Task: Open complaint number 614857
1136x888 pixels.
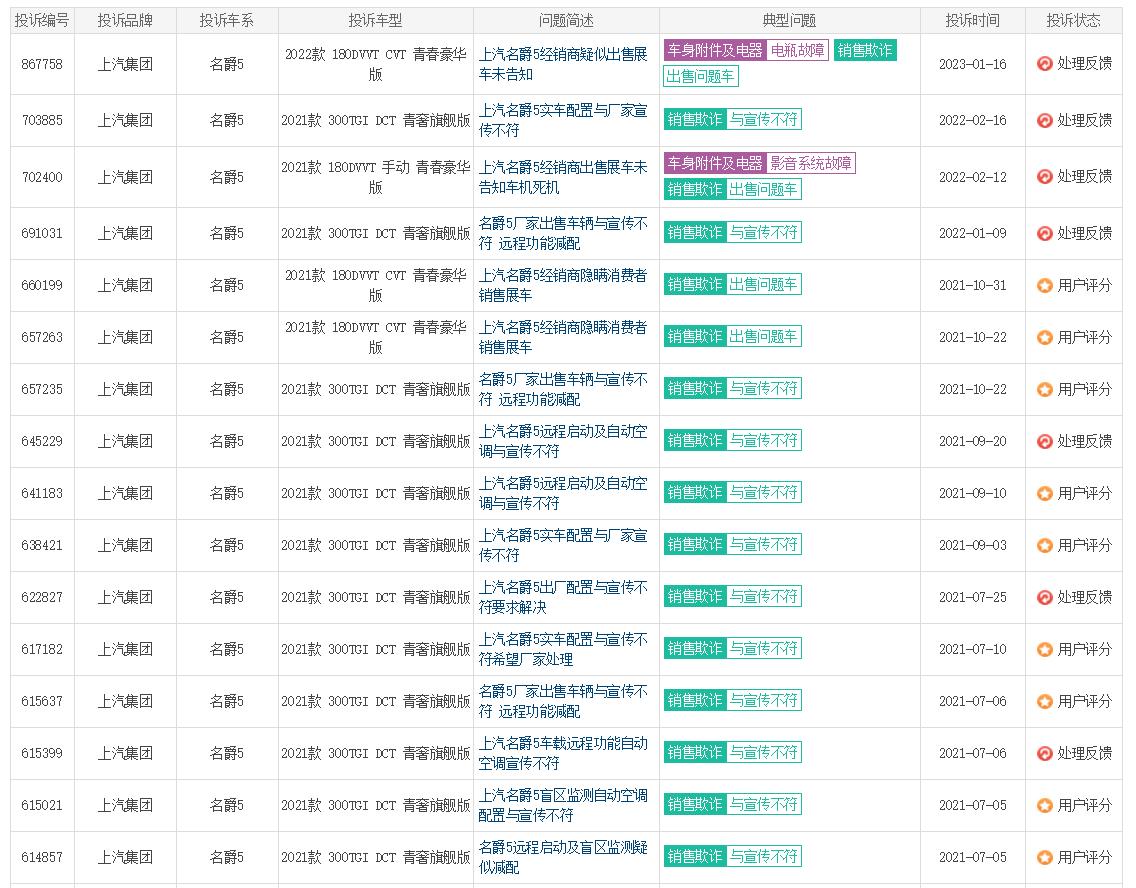Action: click(43, 857)
